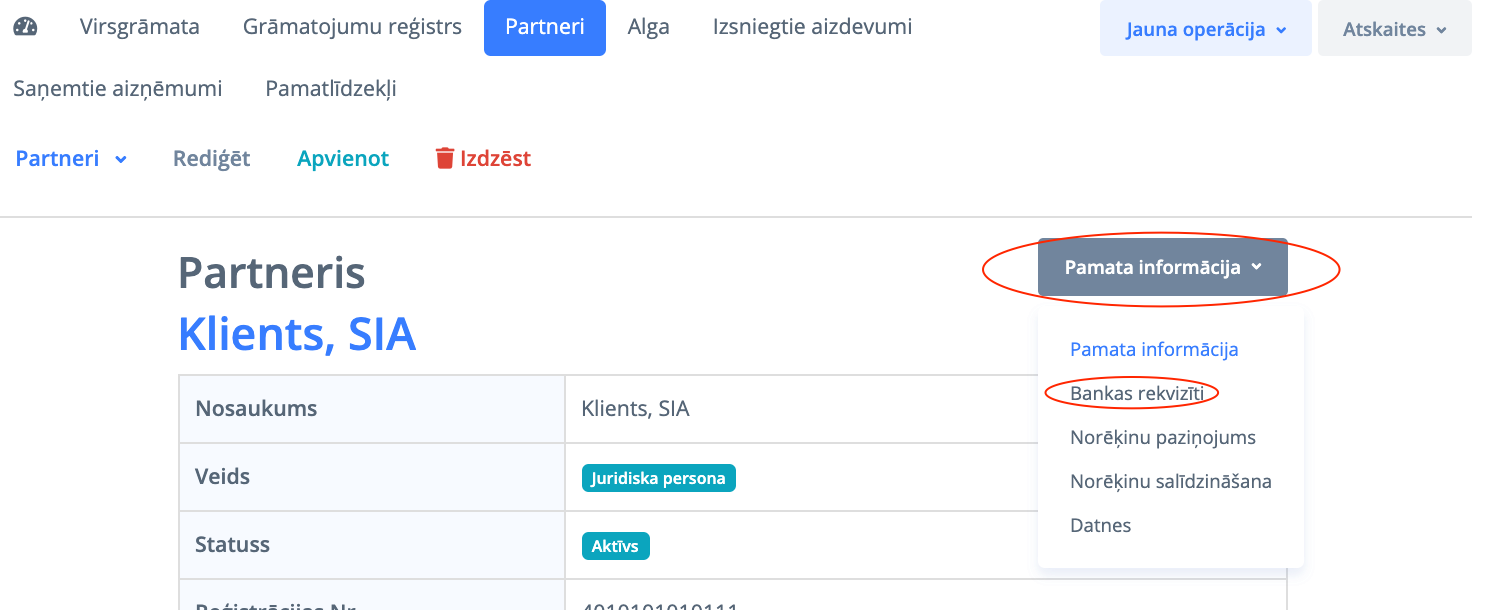This screenshot has height=610, width=1488.
Task: Select Datnes in the dropdown menu
Action: pyautogui.click(x=1100, y=525)
